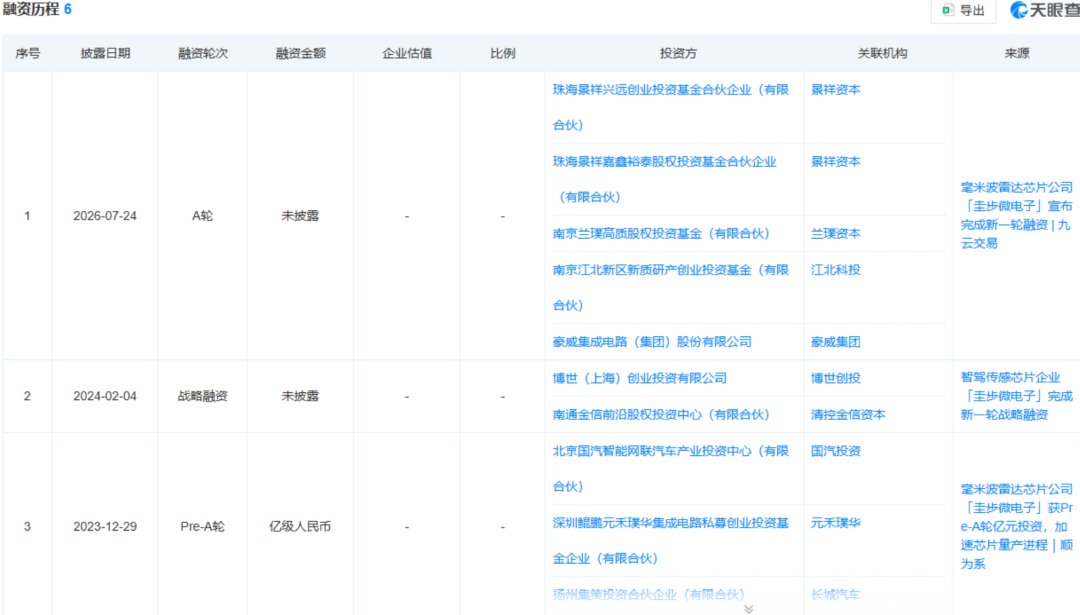Open investor 北京国汽智能网联汽车产业投资中心

click(670, 468)
